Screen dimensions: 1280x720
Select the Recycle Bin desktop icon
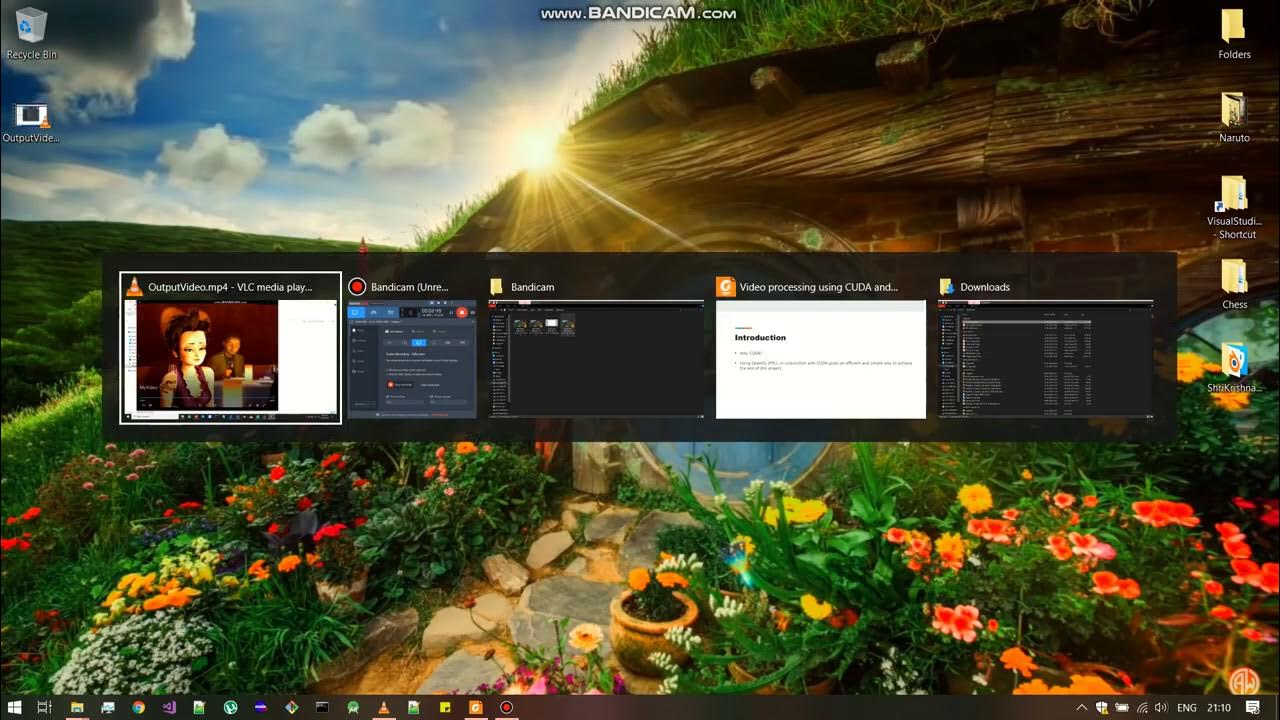pos(31,34)
